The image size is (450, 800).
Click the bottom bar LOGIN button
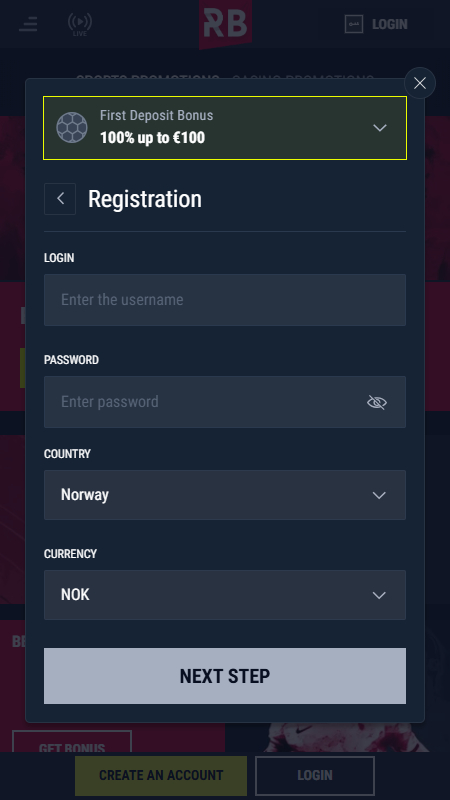click(x=315, y=776)
